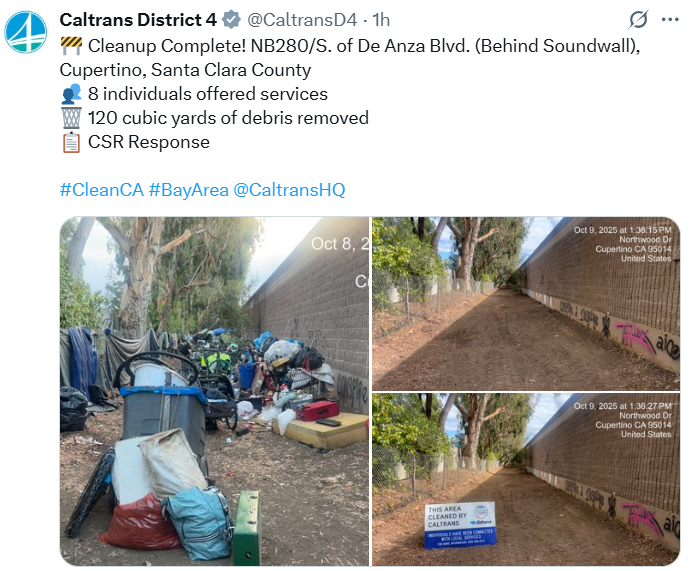695x571 pixels.
Task: Open the #BayArea hashtag
Action: pos(188,190)
